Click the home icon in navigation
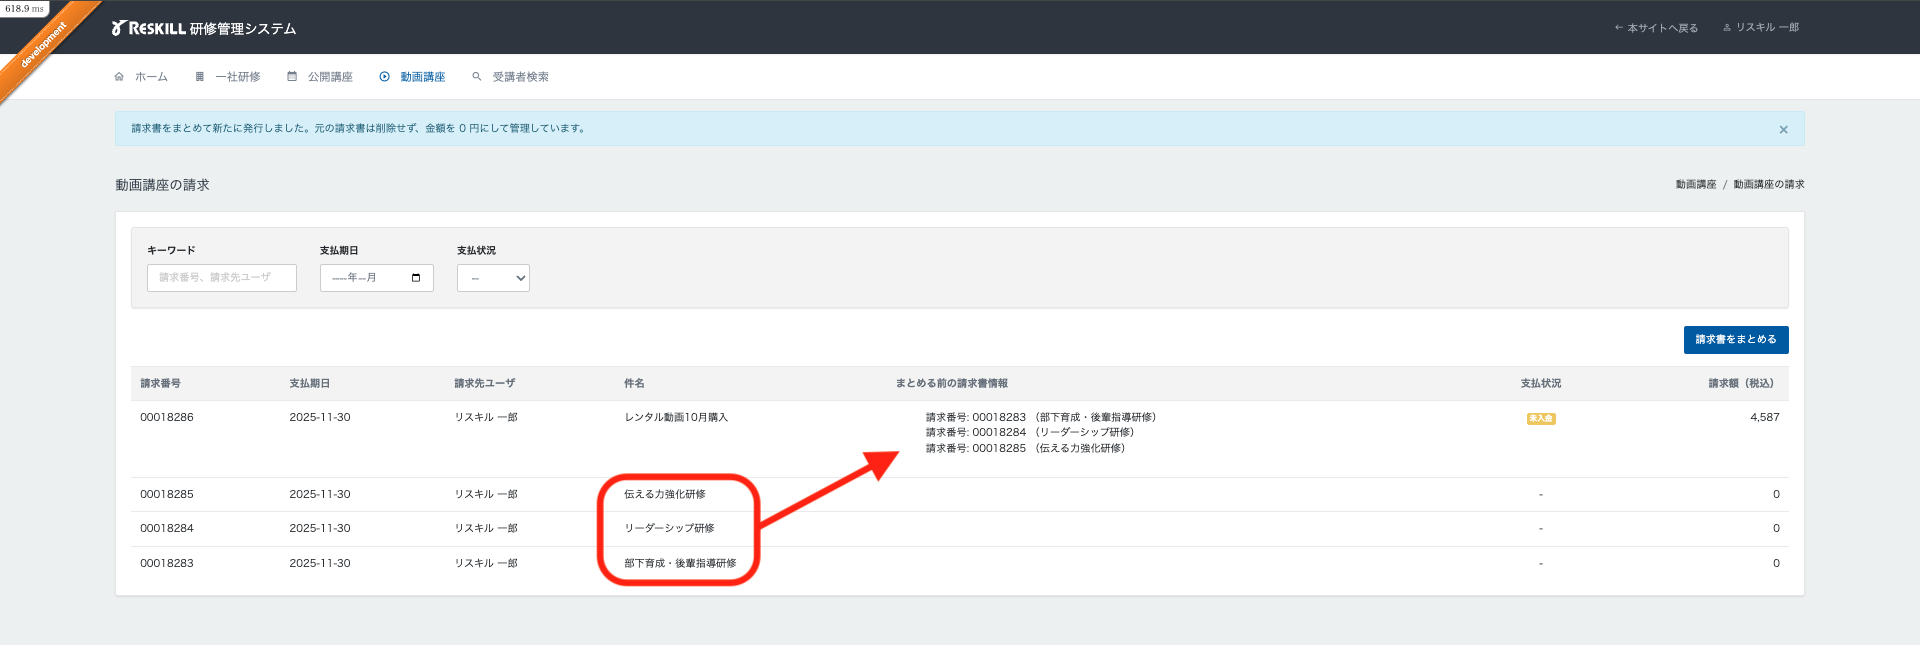Screen dimensions: 1920x645 119,77
